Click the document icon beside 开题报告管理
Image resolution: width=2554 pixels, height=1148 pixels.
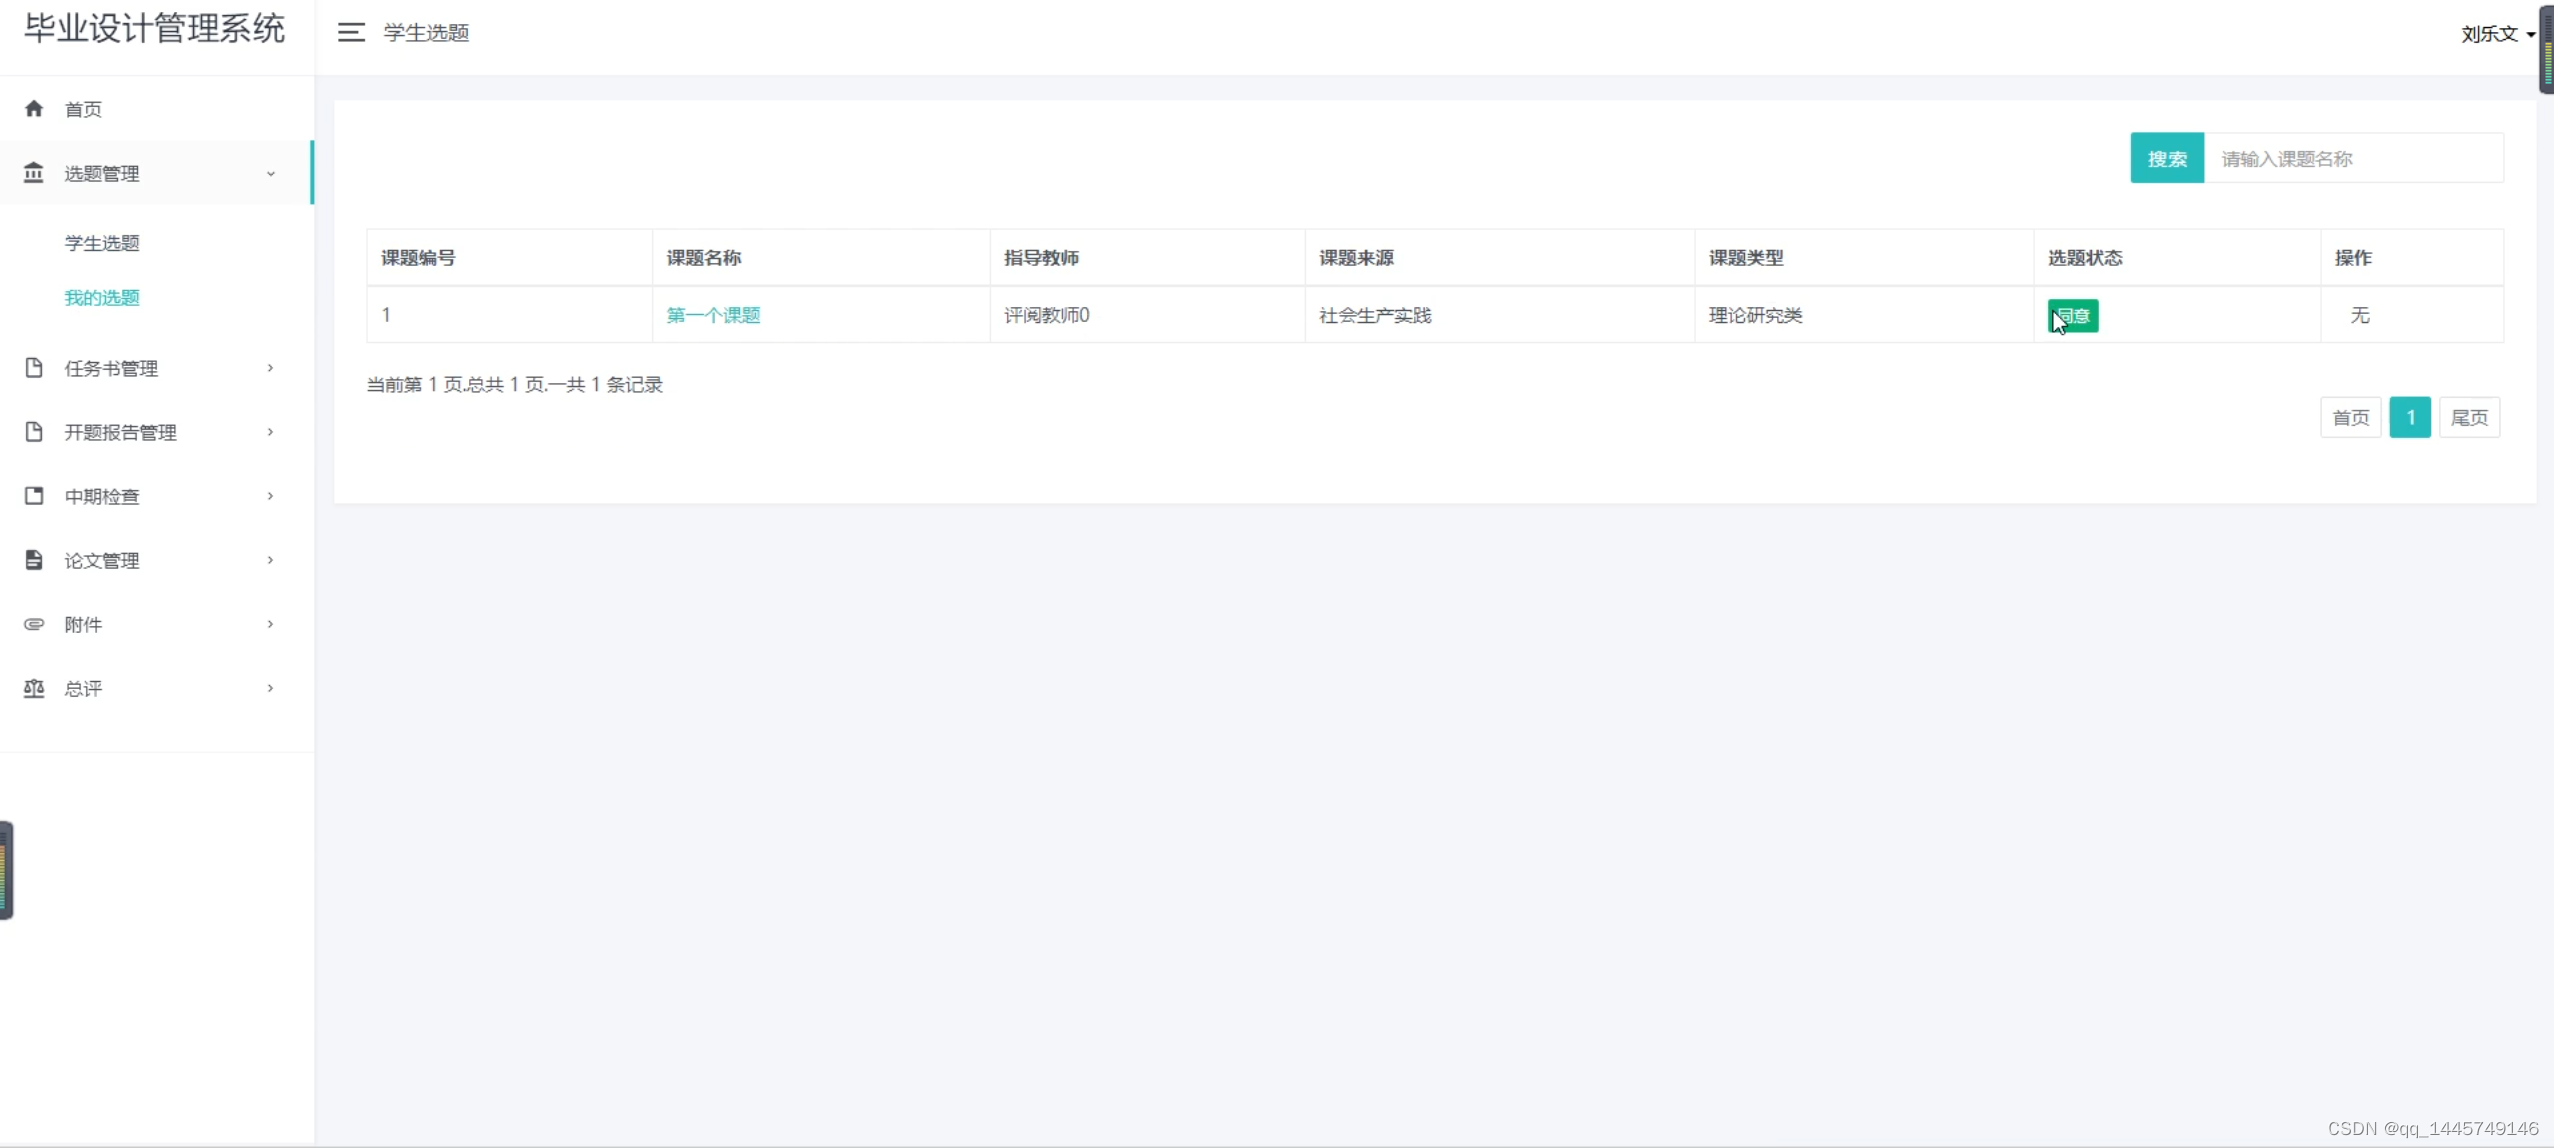(x=34, y=432)
